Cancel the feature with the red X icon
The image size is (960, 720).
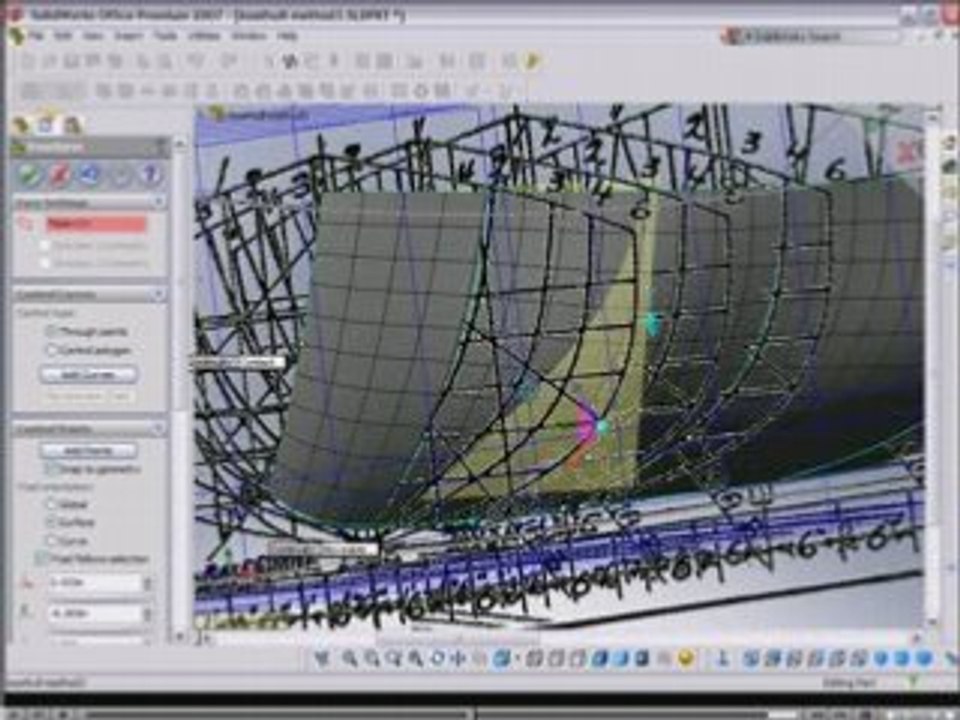coord(59,176)
